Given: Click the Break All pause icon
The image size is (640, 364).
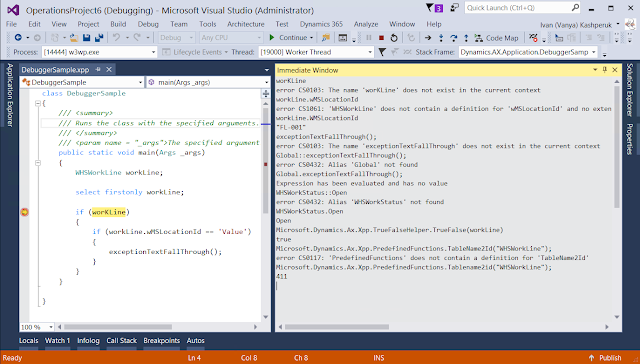Looking at the screenshot, I should [369, 38].
